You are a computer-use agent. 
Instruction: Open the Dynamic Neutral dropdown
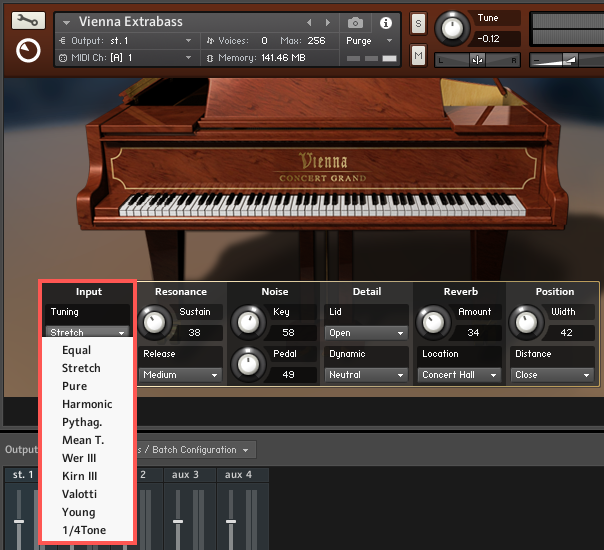click(x=366, y=374)
